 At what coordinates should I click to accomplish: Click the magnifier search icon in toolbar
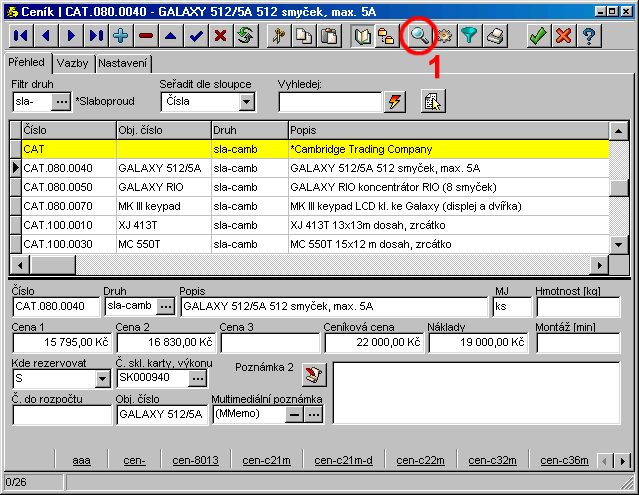point(419,36)
